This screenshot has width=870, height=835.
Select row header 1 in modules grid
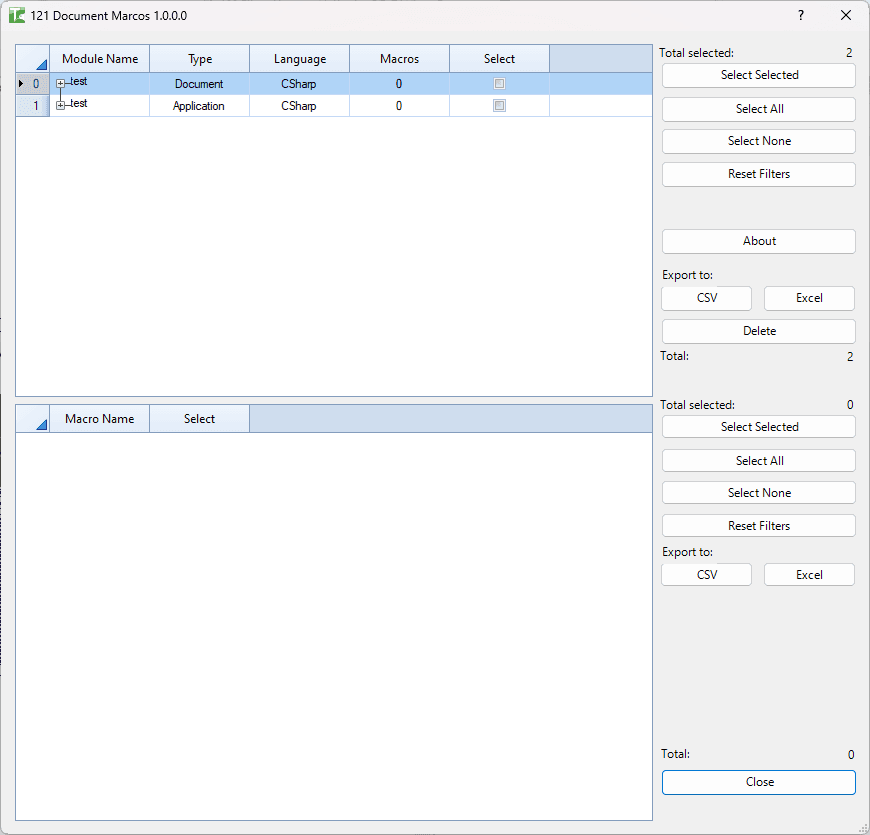click(33, 106)
